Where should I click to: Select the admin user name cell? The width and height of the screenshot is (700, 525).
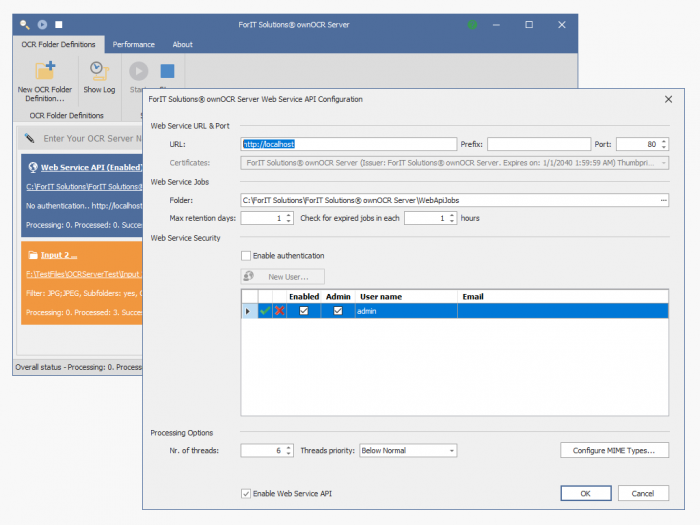(x=406, y=311)
